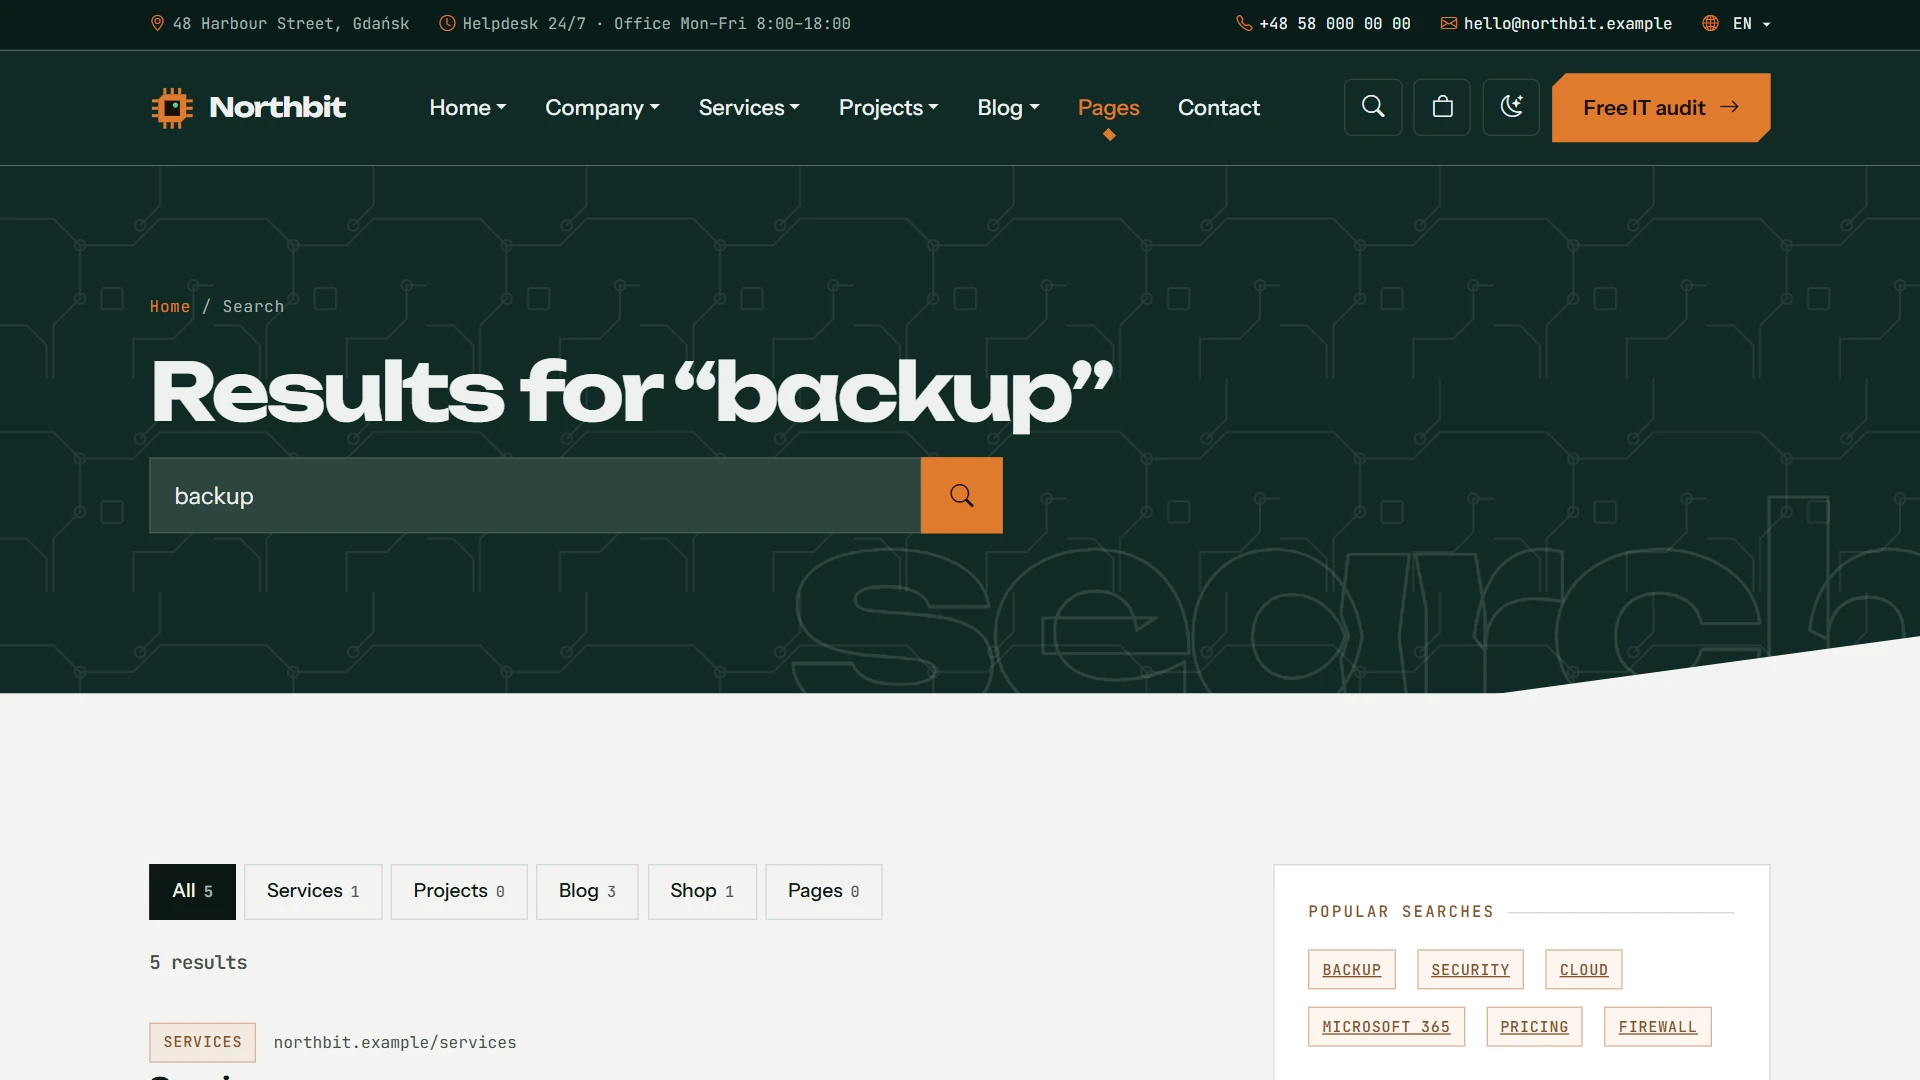Call the +48 58 000 00 00 number
This screenshot has width=1920, height=1080.
pyautogui.click(x=1335, y=23)
